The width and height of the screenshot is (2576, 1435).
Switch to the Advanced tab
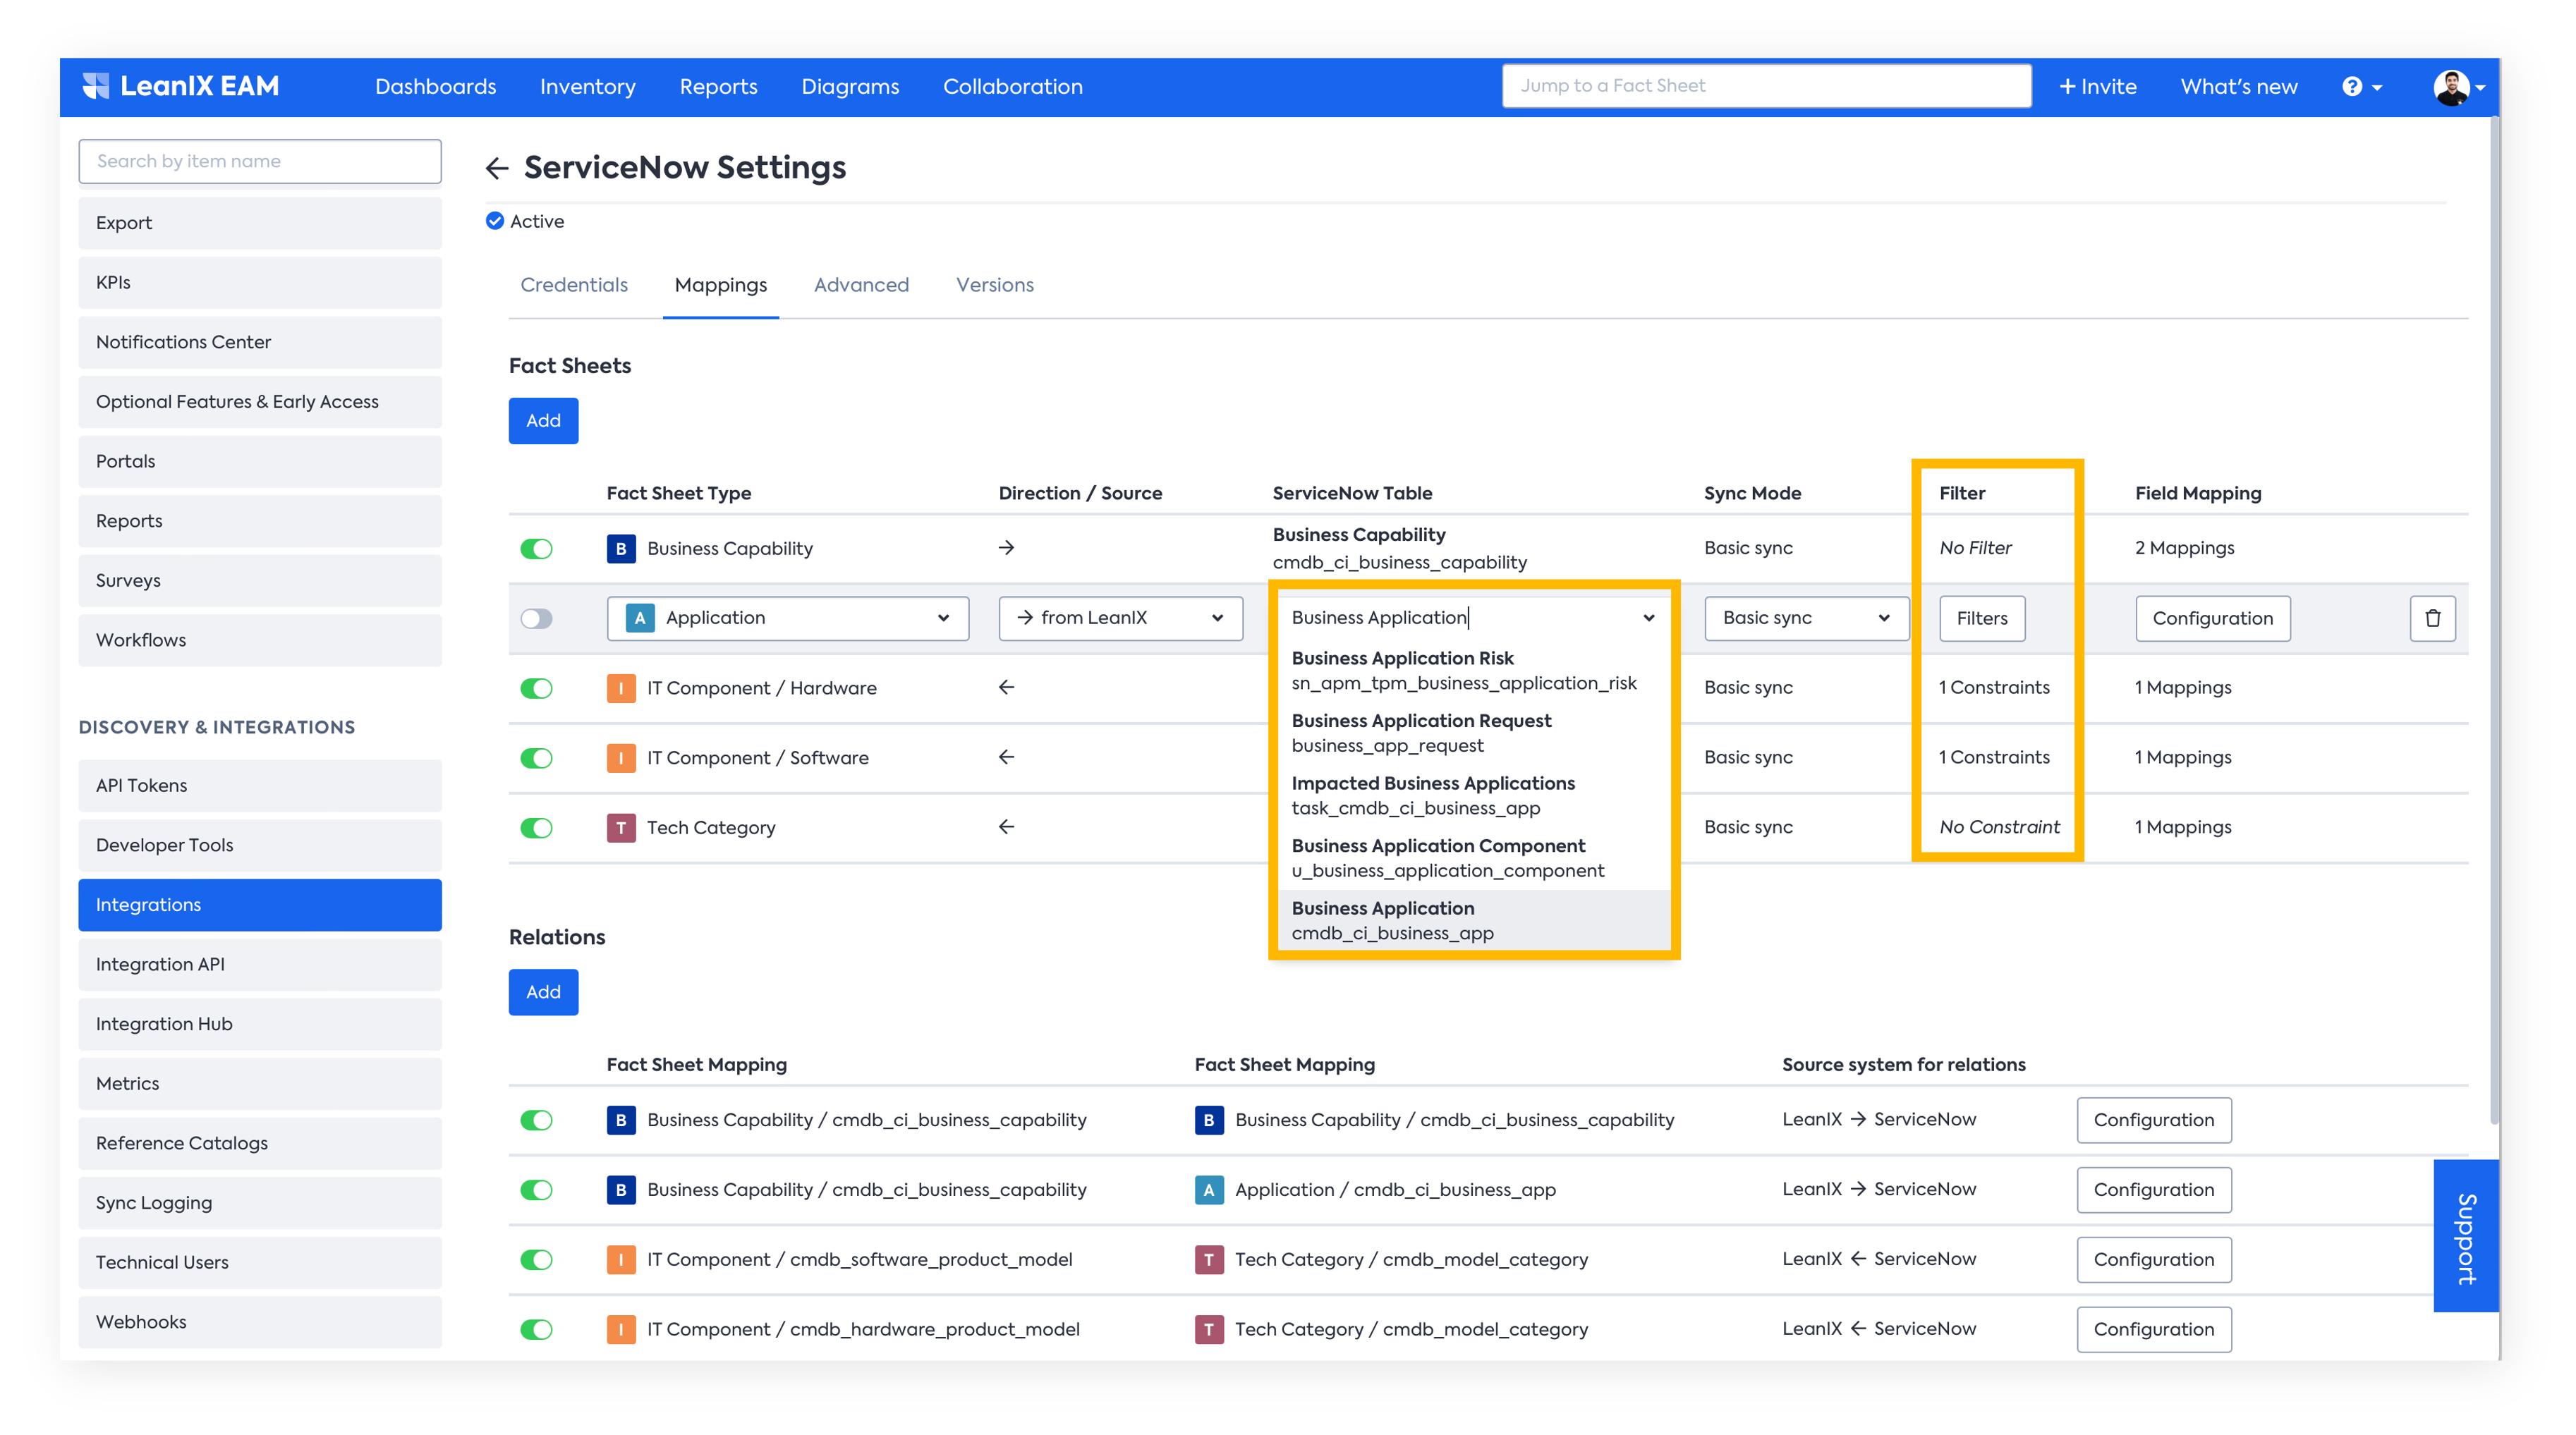(861, 285)
